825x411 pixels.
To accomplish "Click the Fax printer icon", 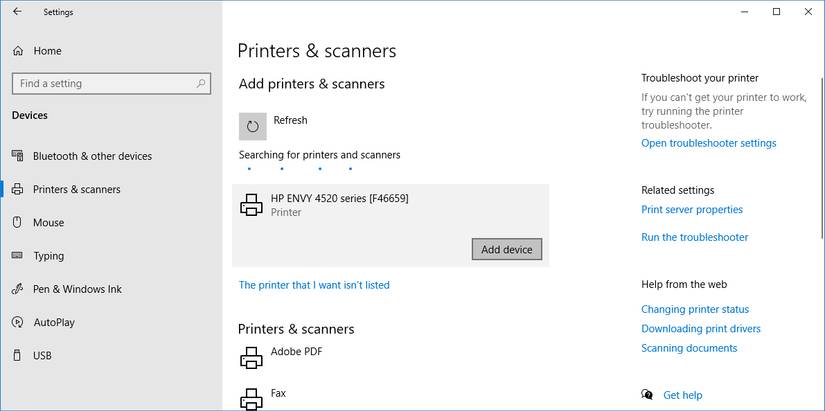I will coord(251,397).
